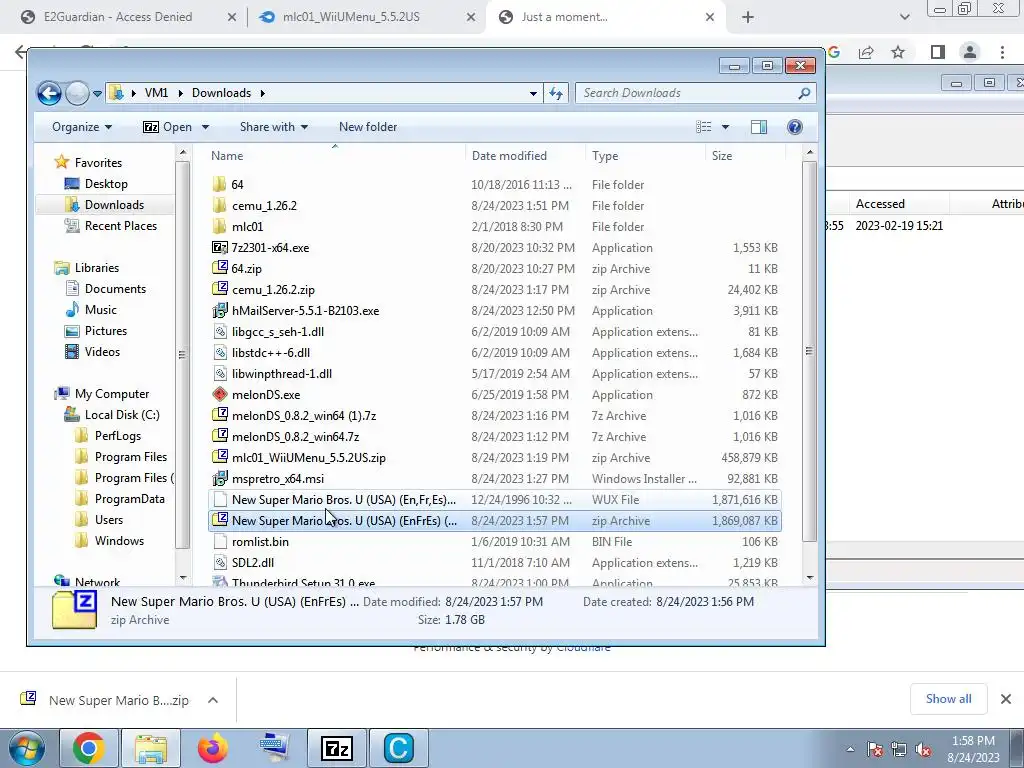Open a new Chrome tab
The height and width of the screenshot is (768, 1024).
click(x=748, y=18)
